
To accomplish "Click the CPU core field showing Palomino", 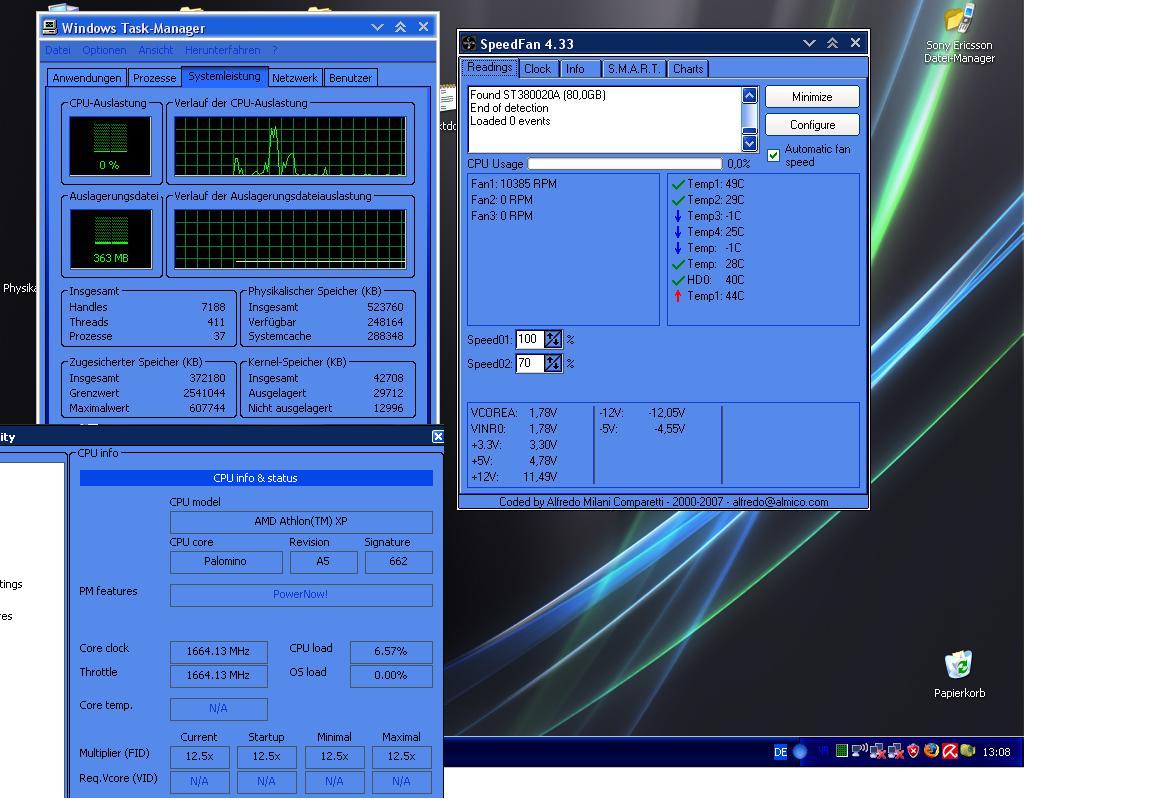I will click(x=226, y=562).
